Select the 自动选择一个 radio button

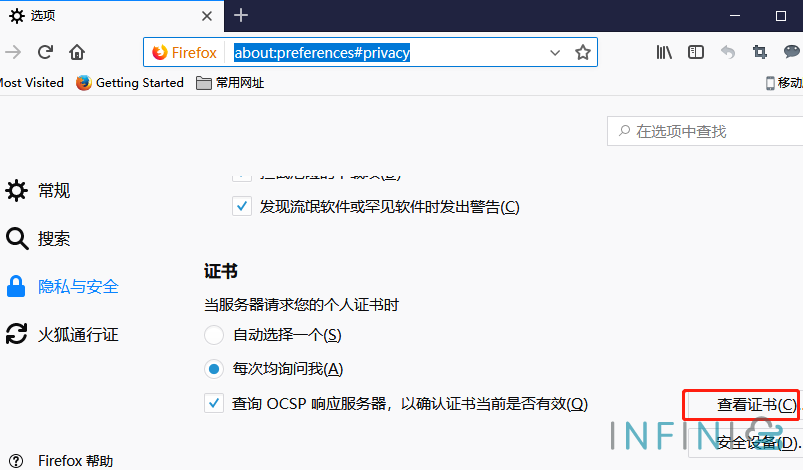214,335
